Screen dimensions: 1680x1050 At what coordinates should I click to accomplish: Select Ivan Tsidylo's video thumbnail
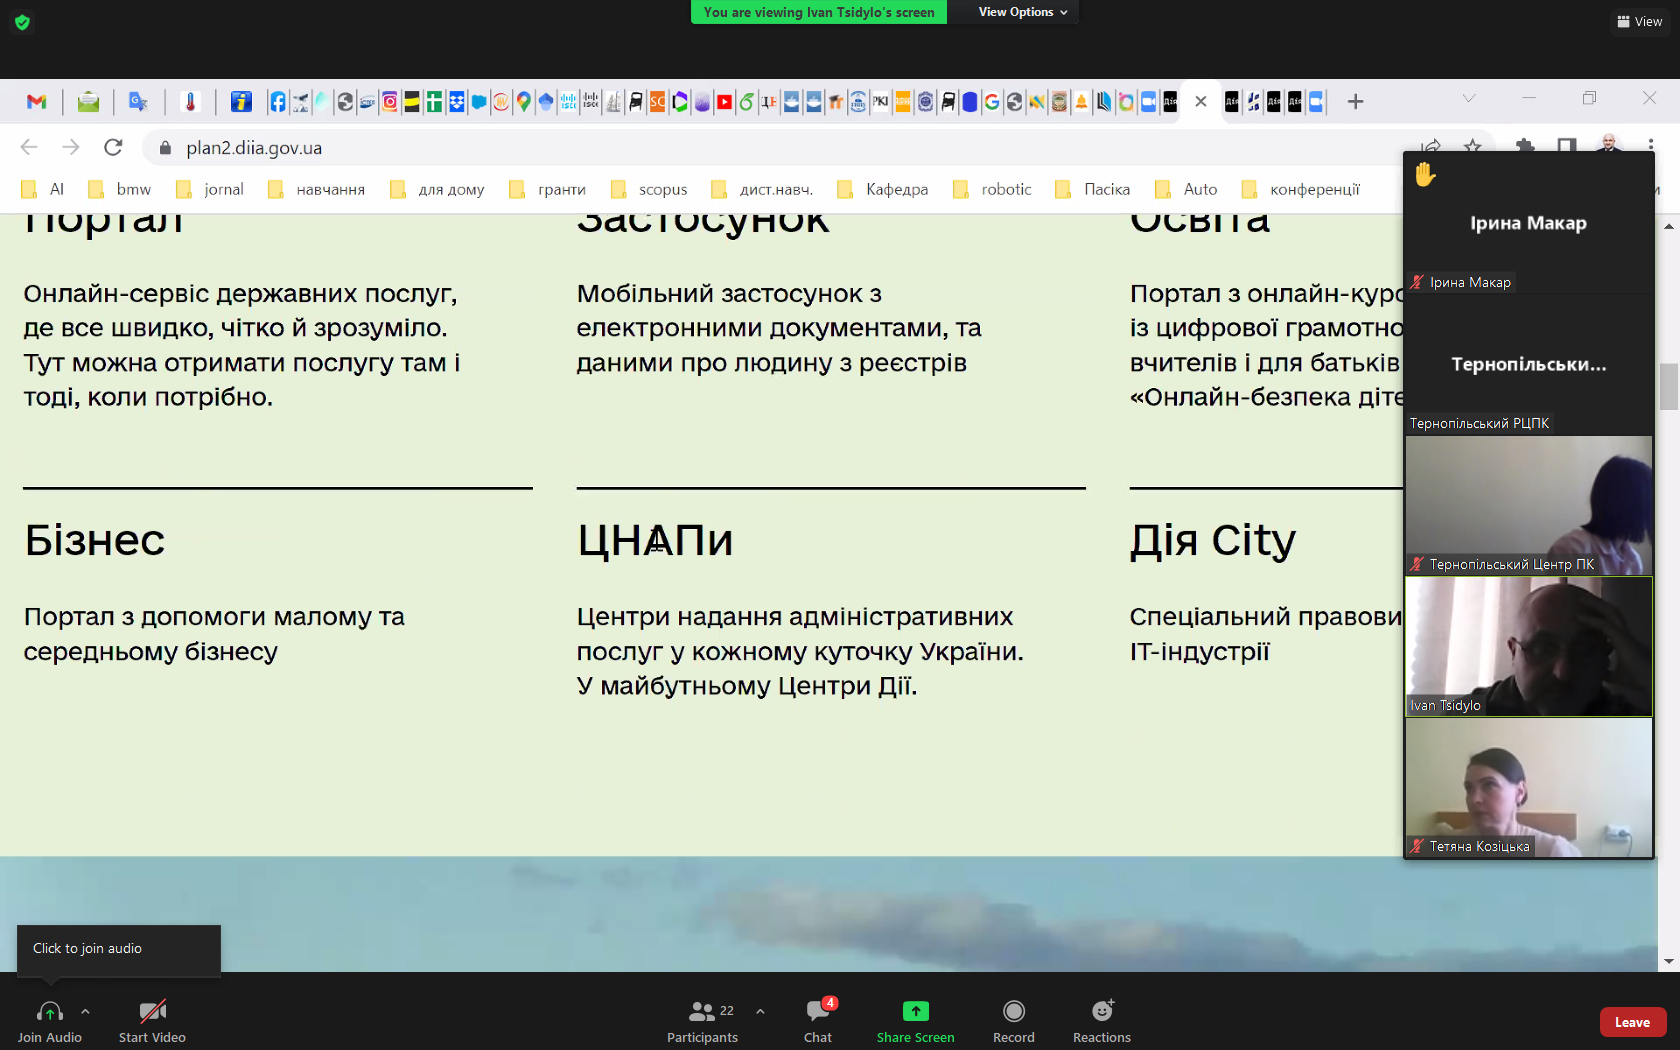[1529, 647]
